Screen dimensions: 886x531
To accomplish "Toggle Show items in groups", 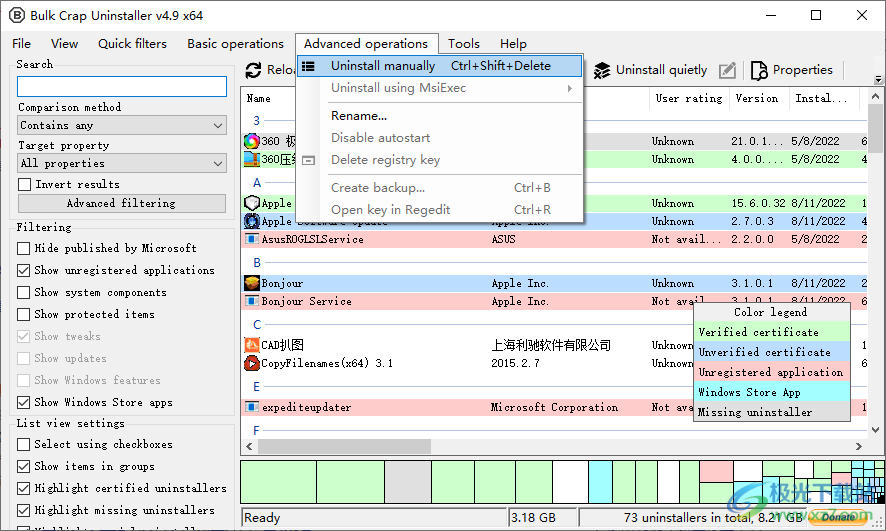I will tap(24, 467).
